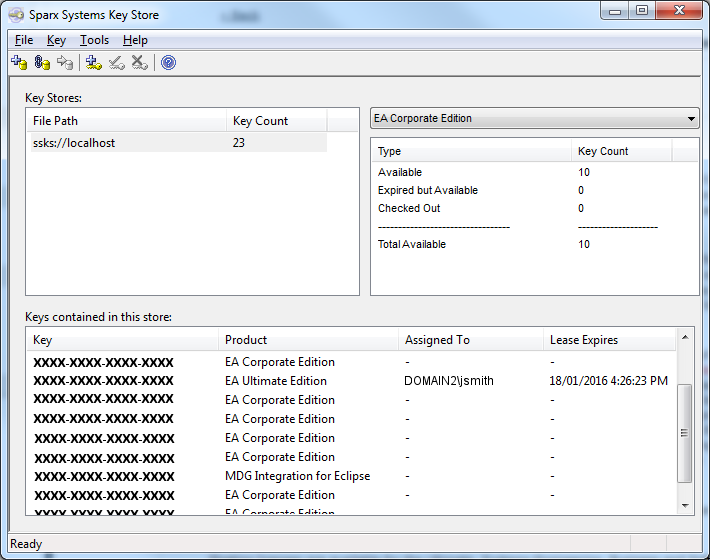The image size is (710, 560).
Task: Click the Link to Existing Key Store icon
Action: pyautogui.click(x=42, y=62)
